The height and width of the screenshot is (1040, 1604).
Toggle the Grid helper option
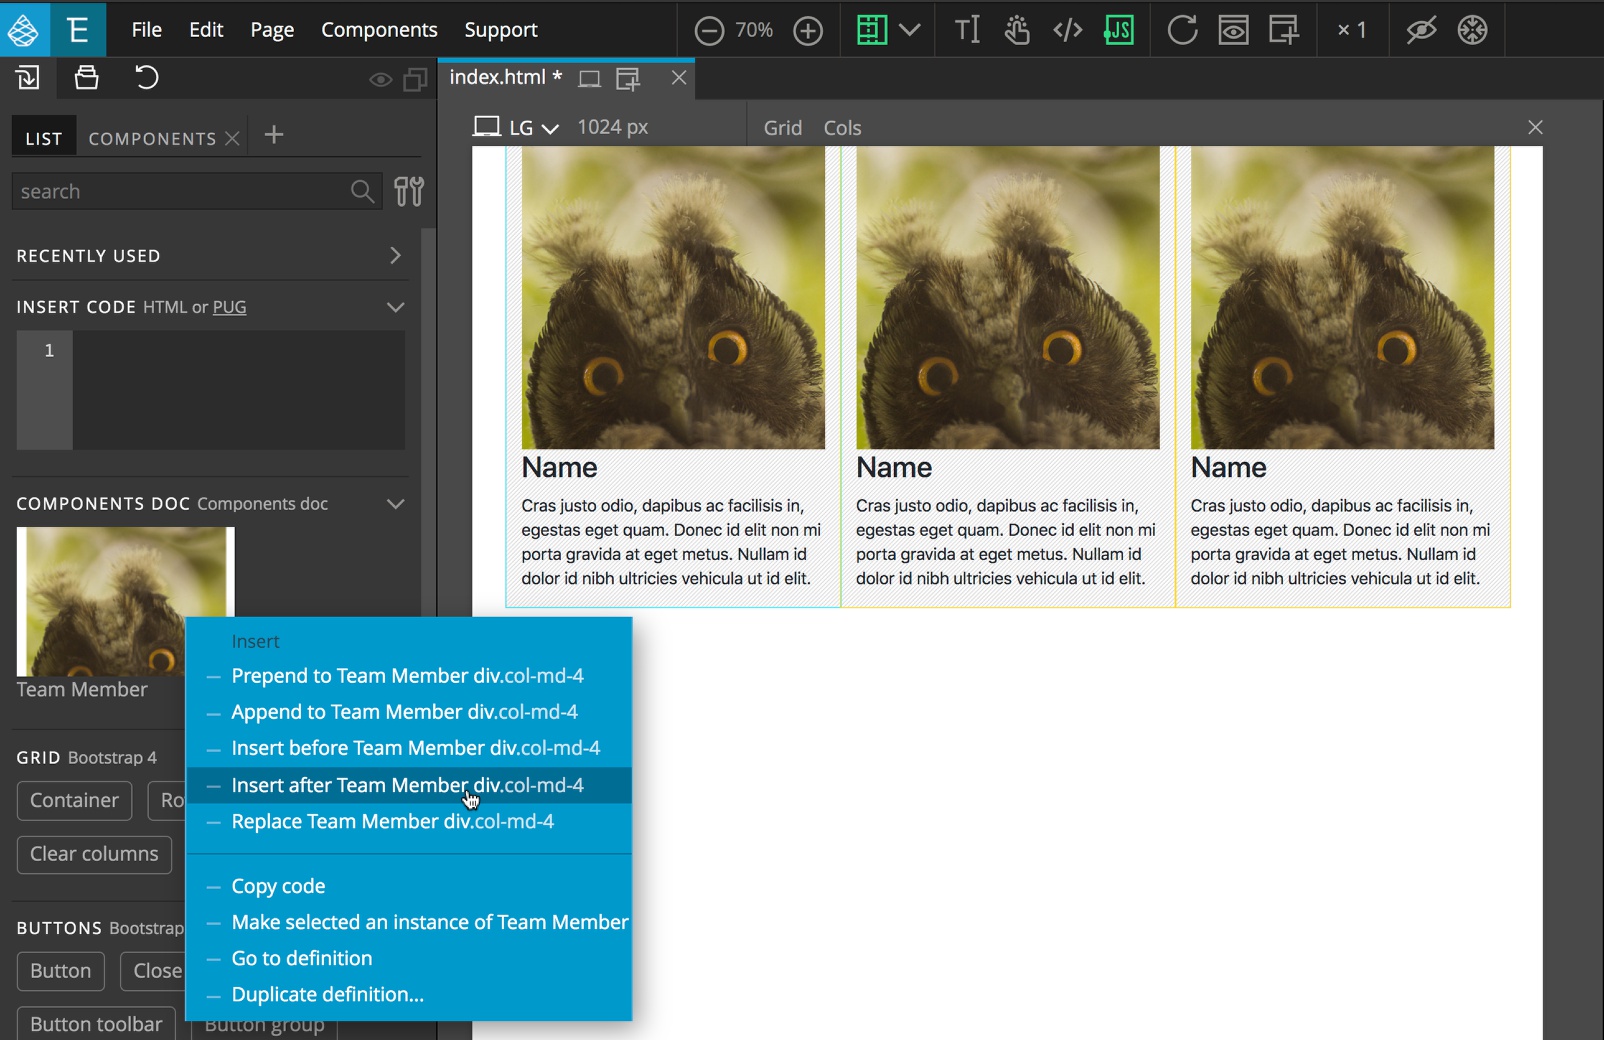[783, 128]
